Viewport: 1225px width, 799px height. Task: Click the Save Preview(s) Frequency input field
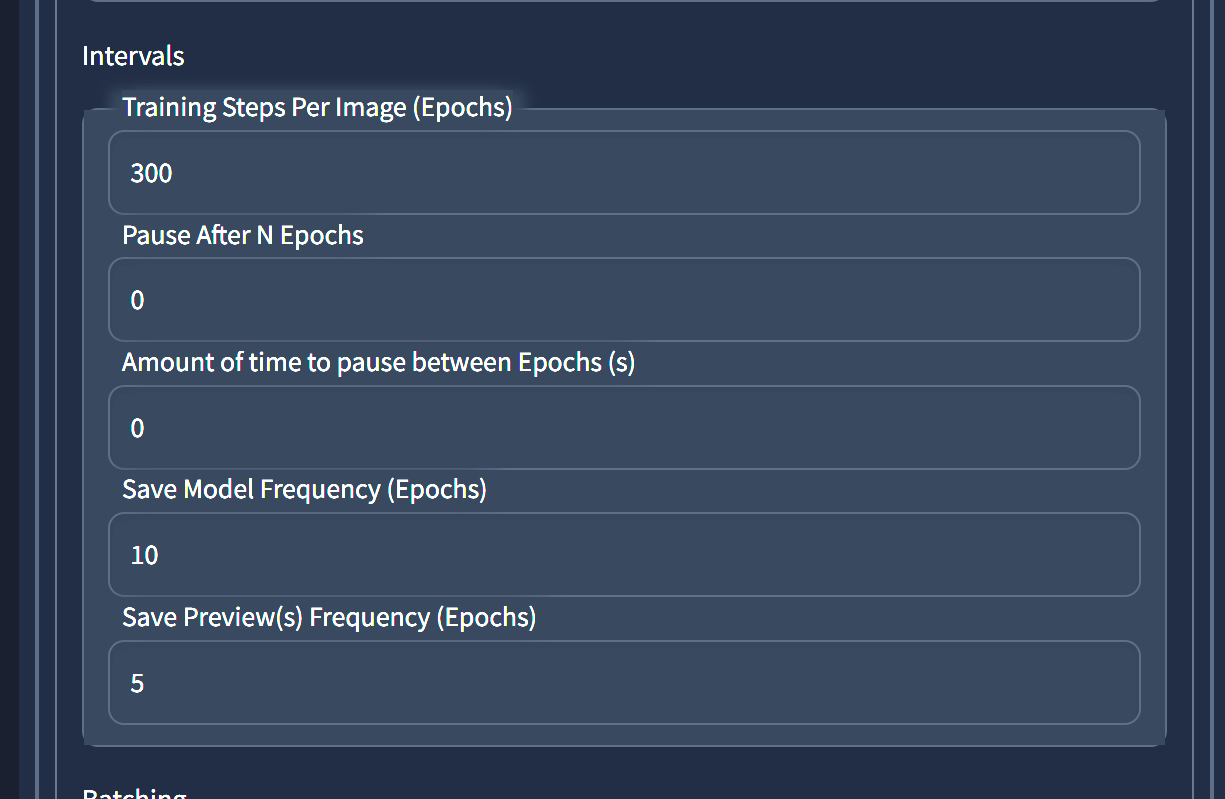(624, 682)
